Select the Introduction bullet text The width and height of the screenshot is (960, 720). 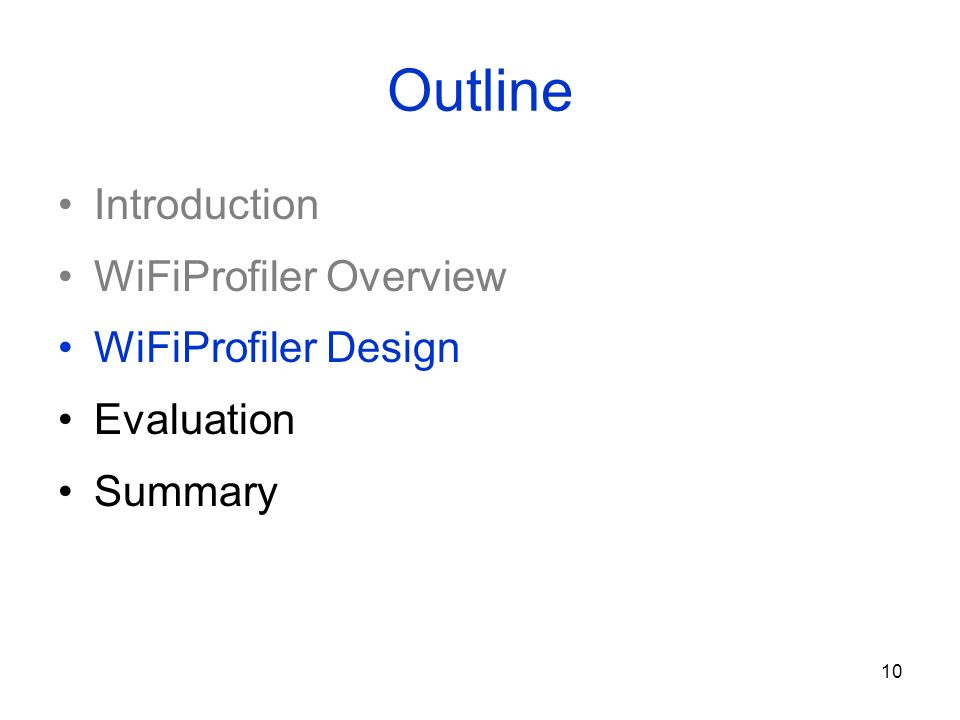point(206,204)
